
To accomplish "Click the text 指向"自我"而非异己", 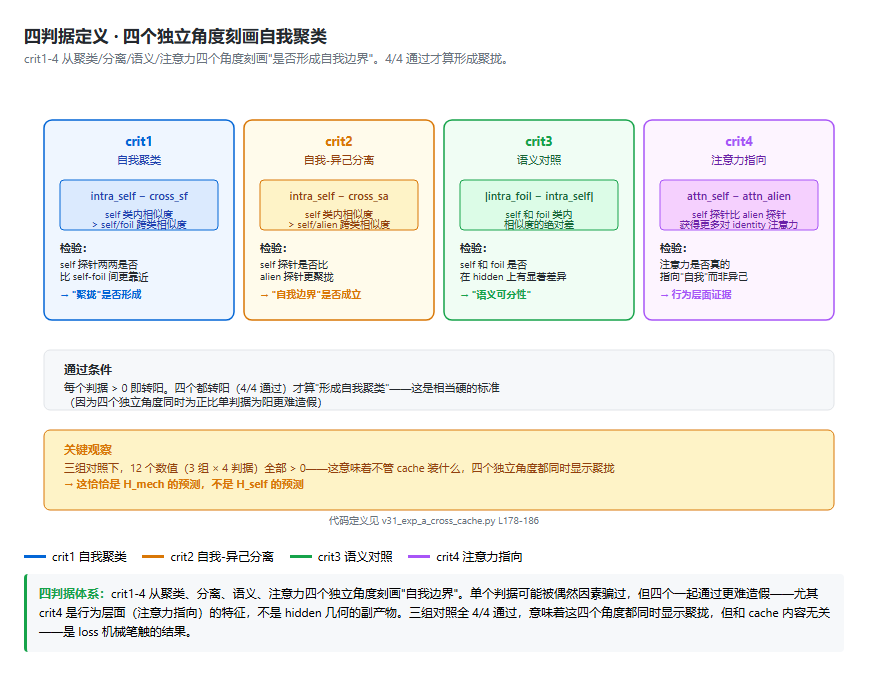I will tap(703, 277).
